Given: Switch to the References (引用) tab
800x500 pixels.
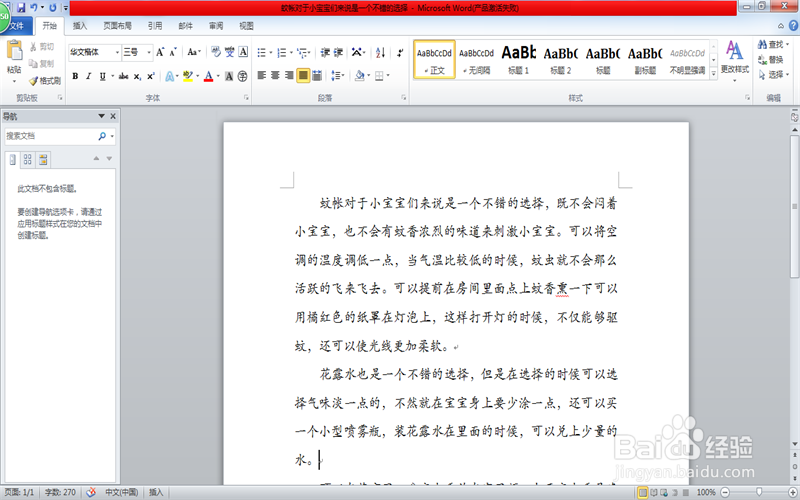Looking at the screenshot, I should pyautogui.click(x=155, y=26).
